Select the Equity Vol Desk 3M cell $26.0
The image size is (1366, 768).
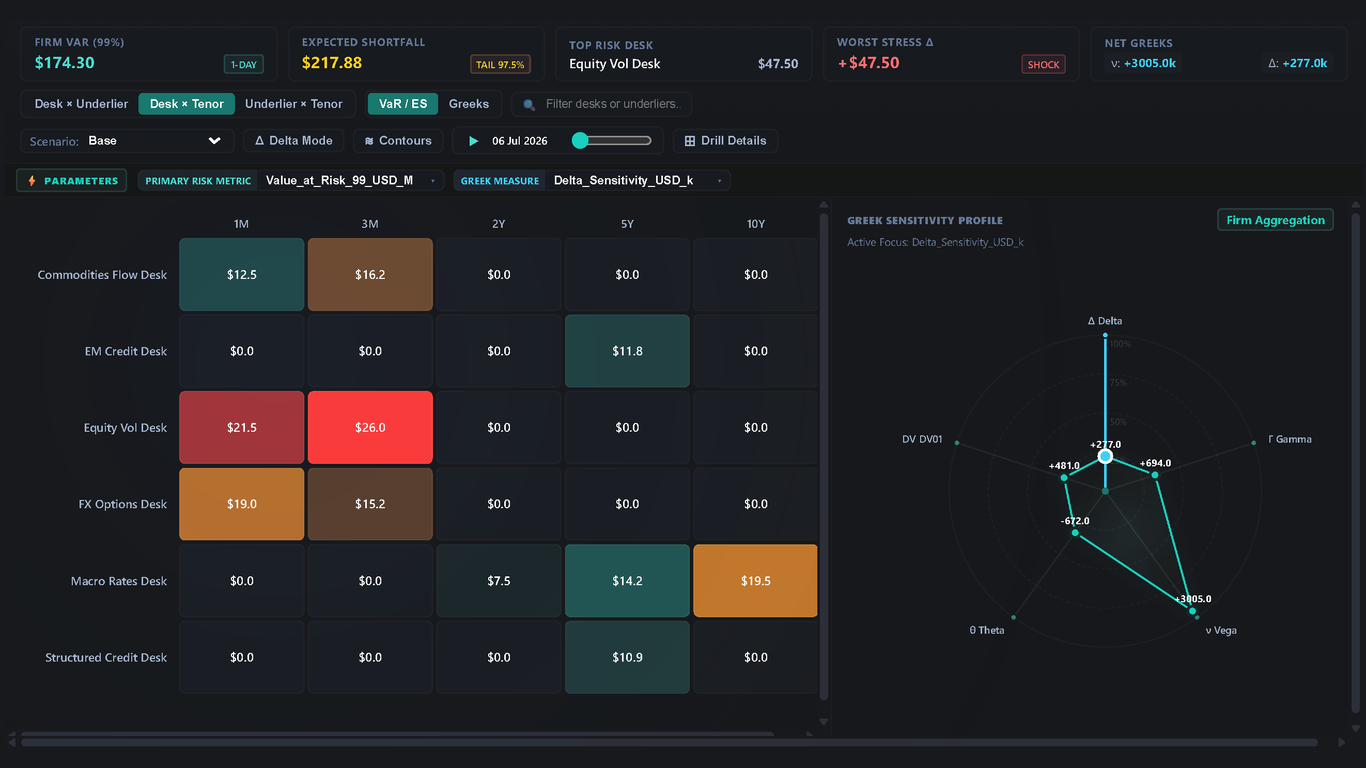click(x=370, y=427)
